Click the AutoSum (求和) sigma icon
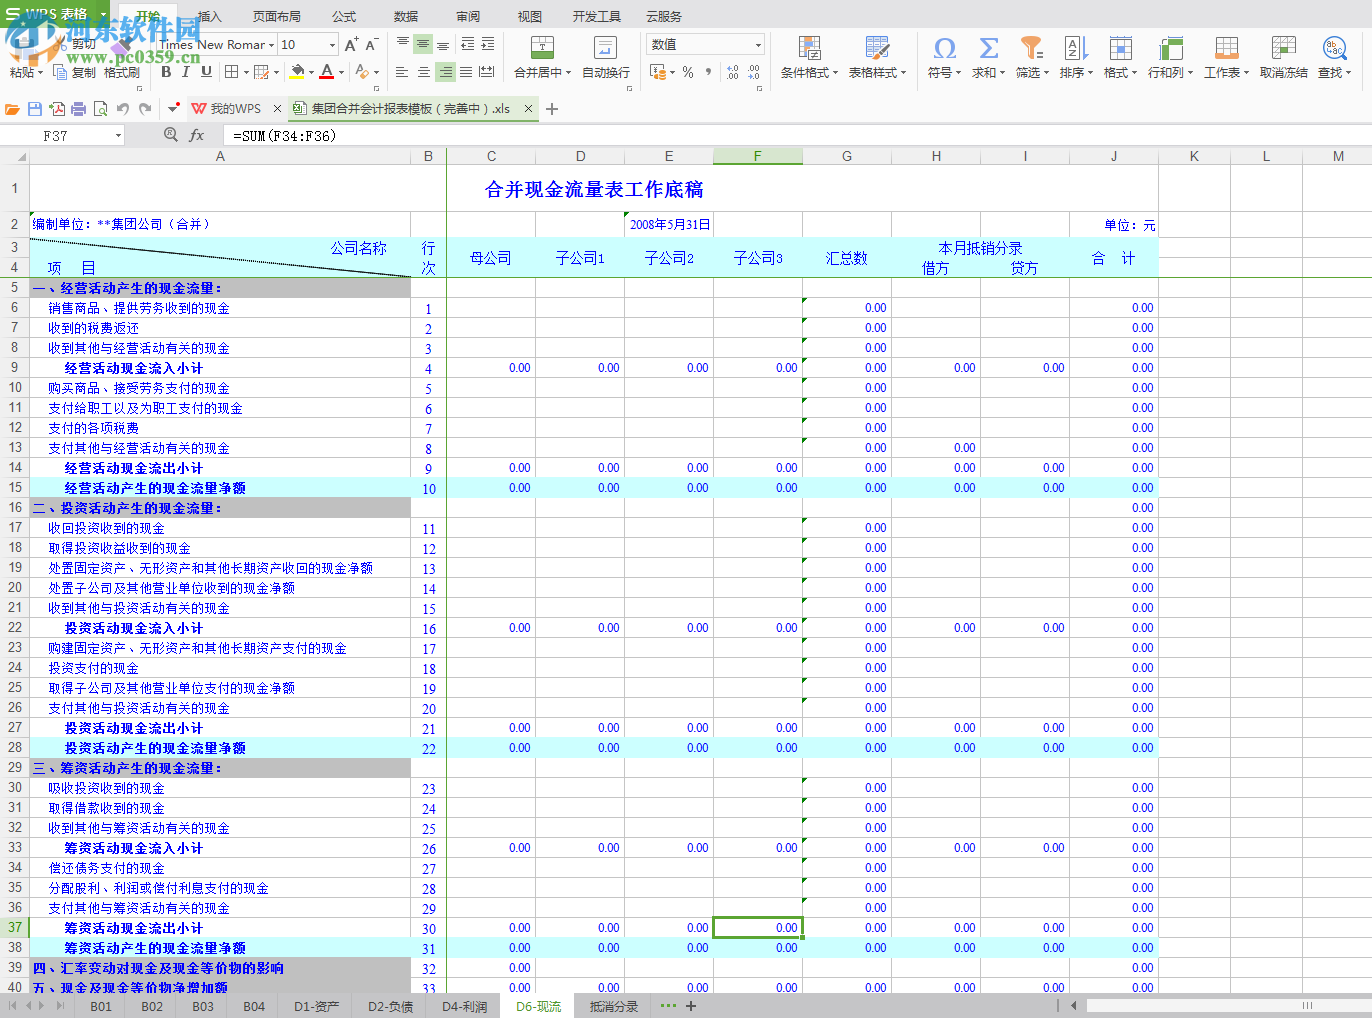1372x1018 pixels. [988, 48]
